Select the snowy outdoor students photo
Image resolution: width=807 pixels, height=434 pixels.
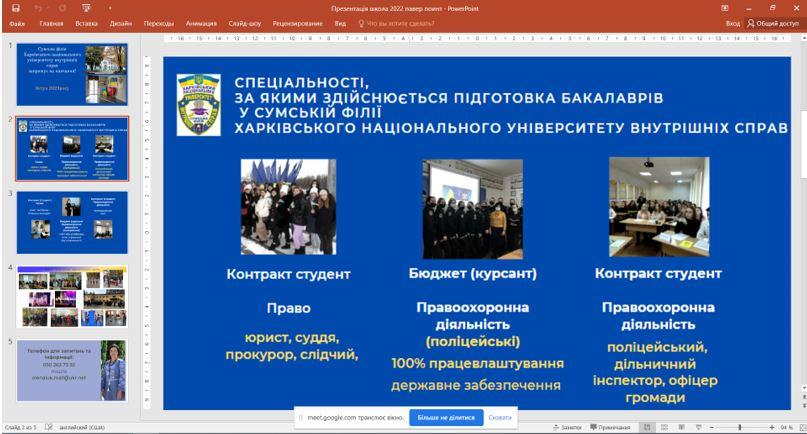pos(288,206)
